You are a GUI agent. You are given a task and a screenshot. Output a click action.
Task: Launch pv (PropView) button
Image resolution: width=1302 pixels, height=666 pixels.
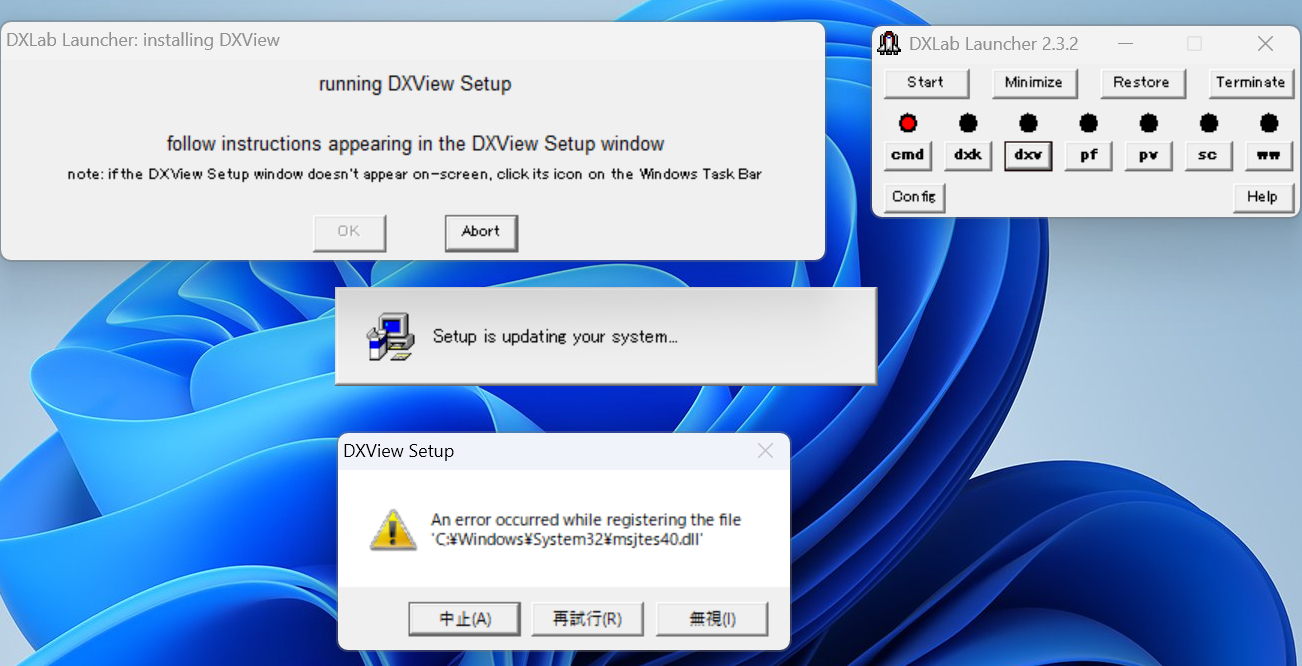pos(1148,155)
